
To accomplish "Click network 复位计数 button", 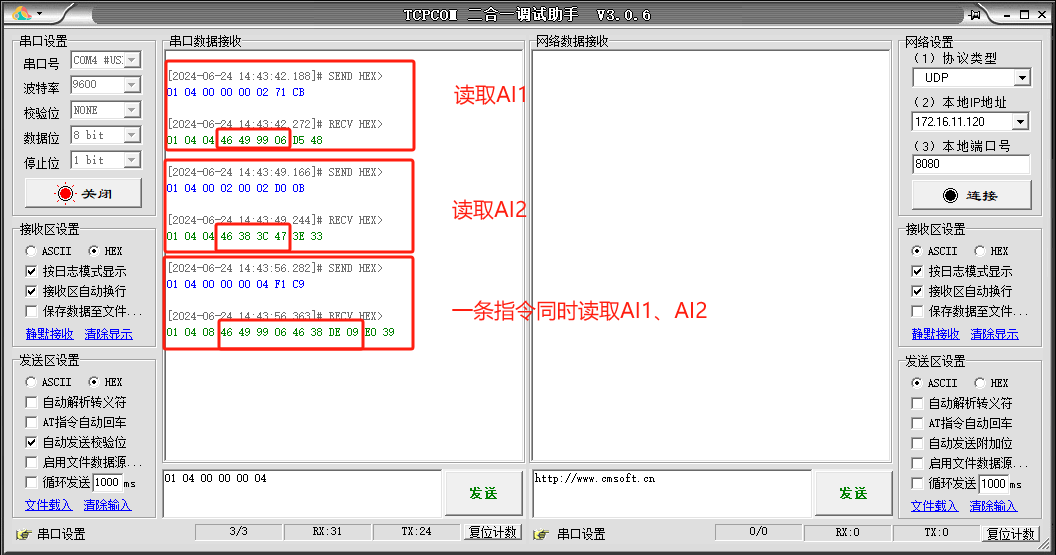I will coord(1010,534).
